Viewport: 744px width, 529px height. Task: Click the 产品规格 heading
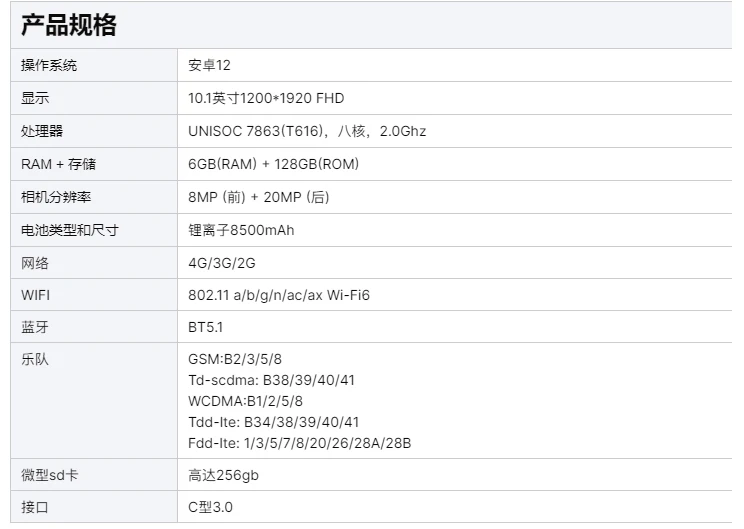pyautogui.click(x=69, y=26)
